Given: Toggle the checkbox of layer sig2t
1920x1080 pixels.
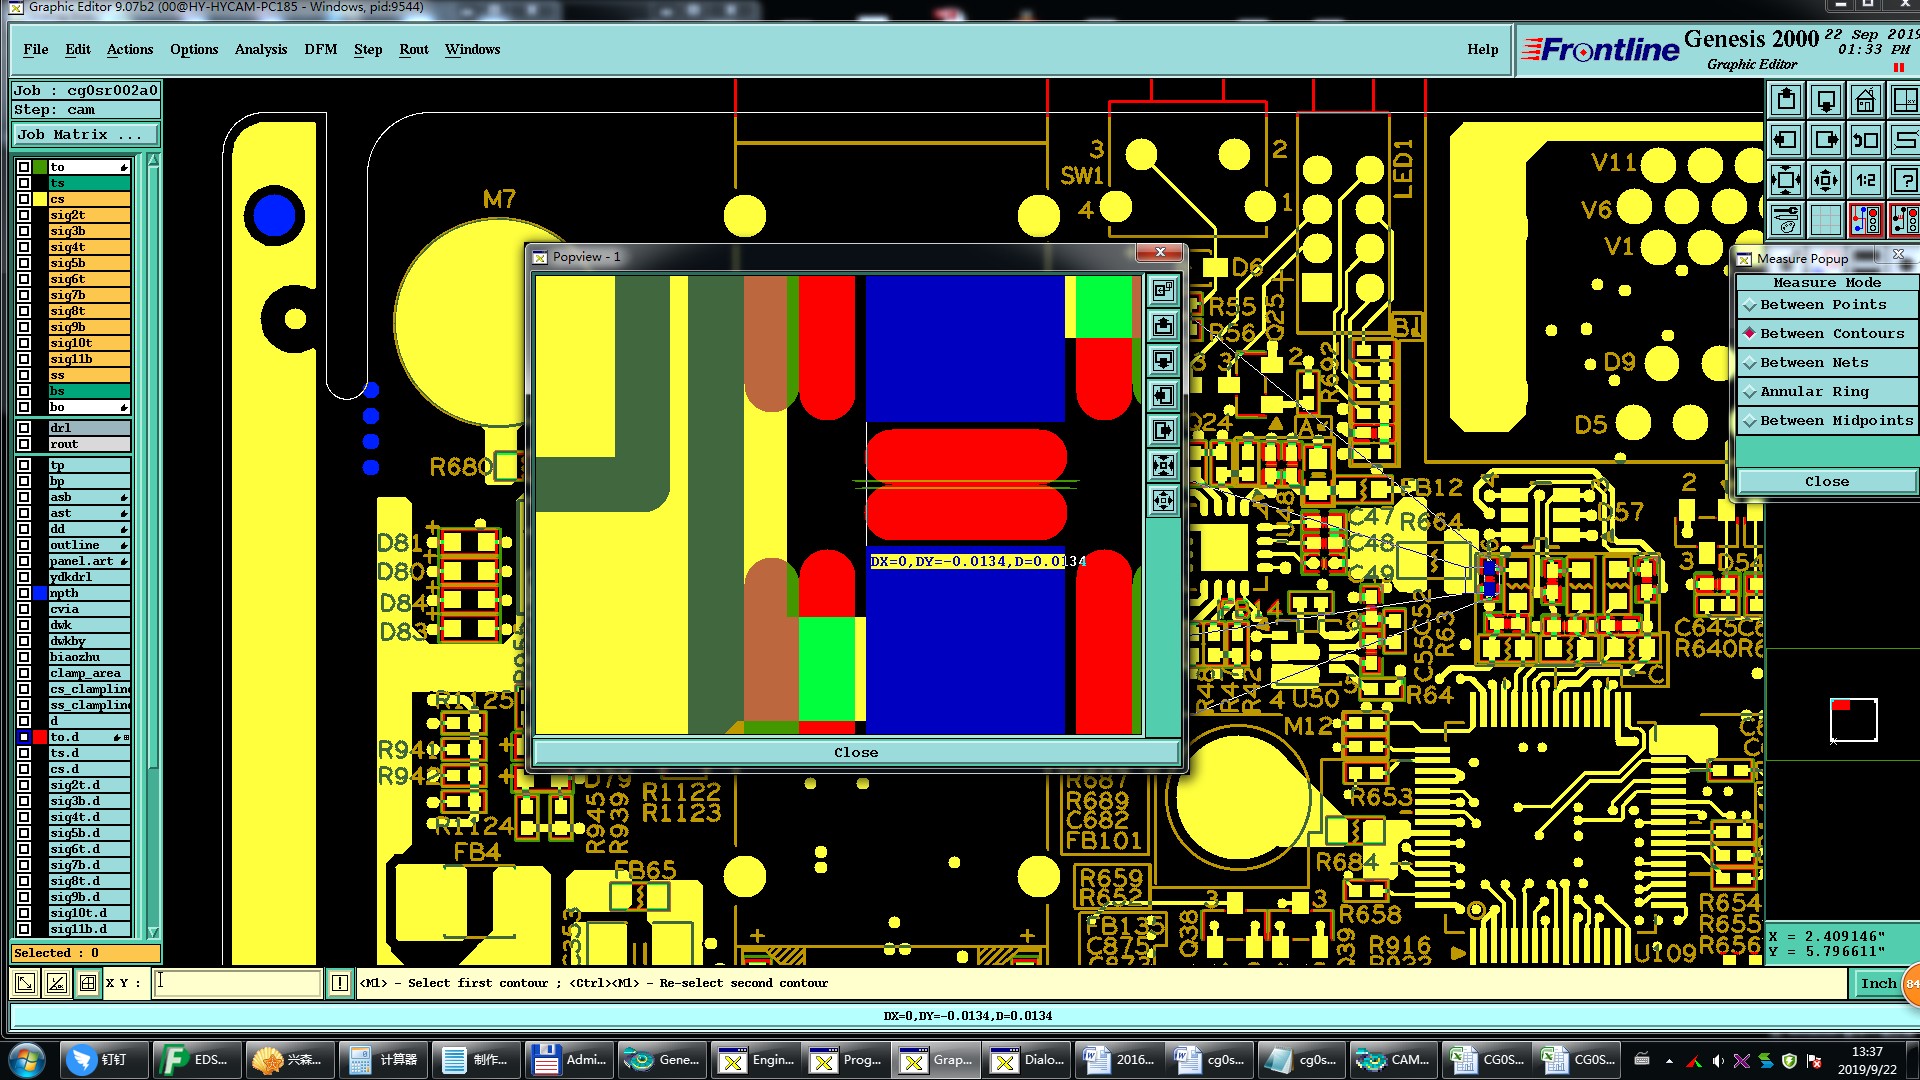Looking at the screenshot, I should pyautogui.click(x=24, y=215).
